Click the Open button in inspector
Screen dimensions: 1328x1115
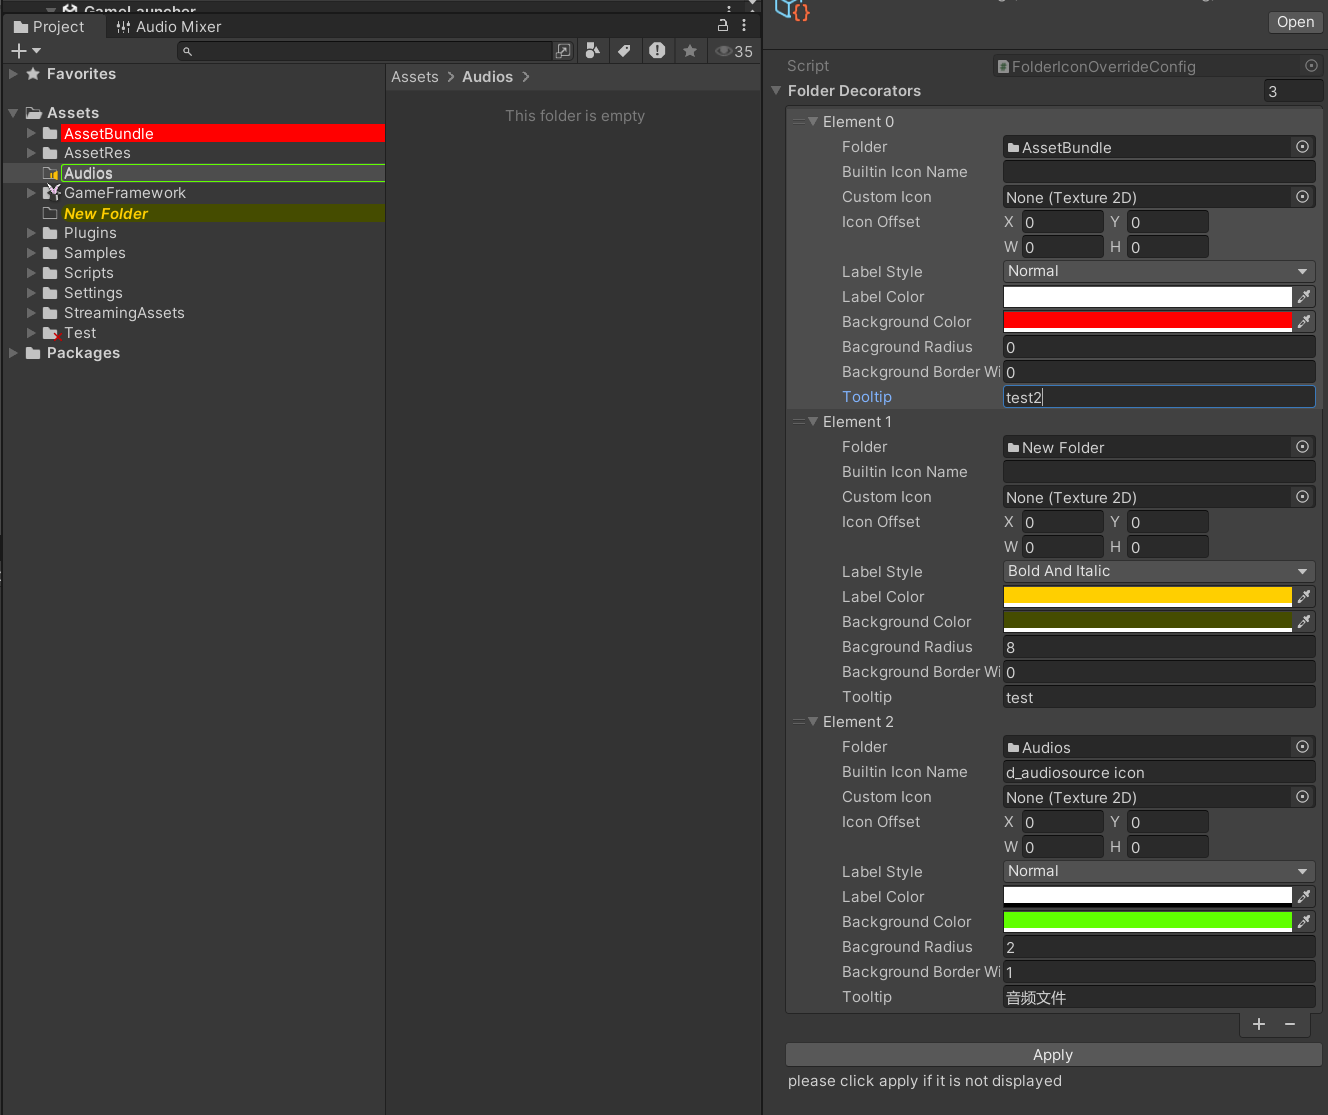click(x=1295, y=22)
